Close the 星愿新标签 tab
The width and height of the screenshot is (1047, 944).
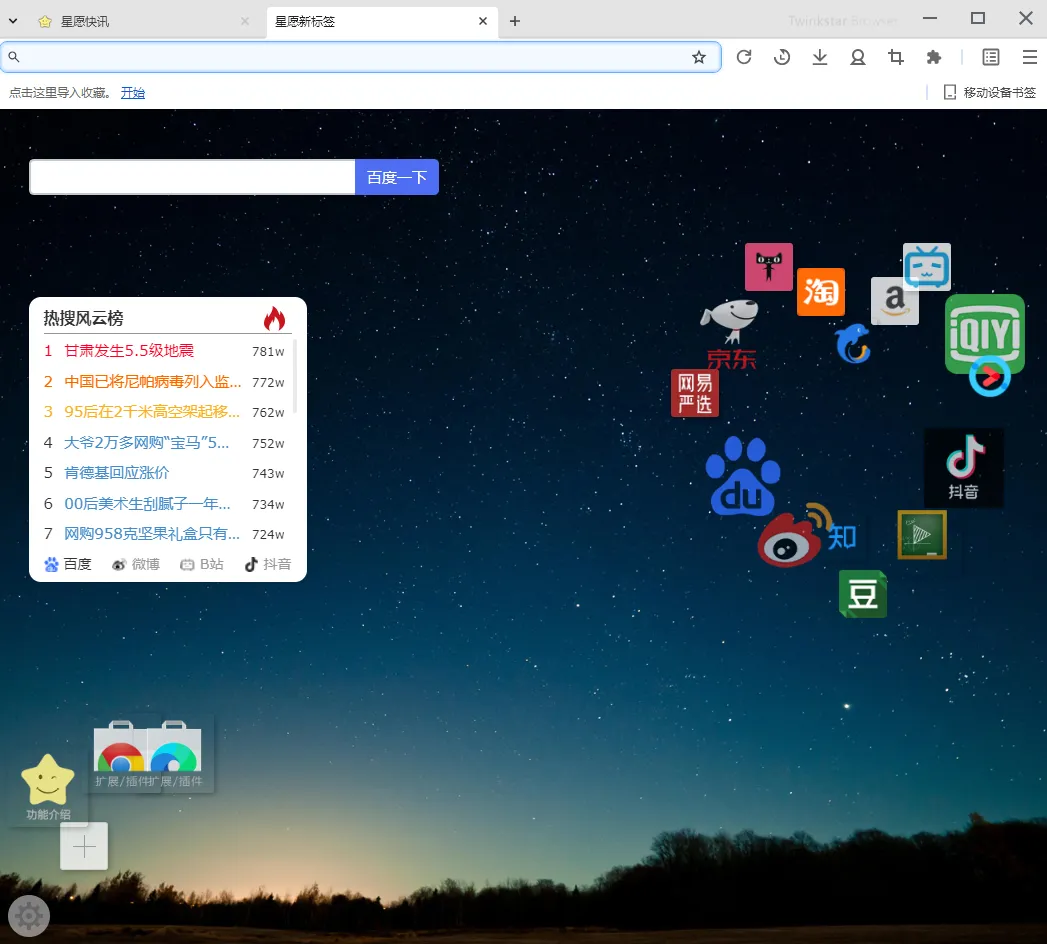[x=483, y=21]
